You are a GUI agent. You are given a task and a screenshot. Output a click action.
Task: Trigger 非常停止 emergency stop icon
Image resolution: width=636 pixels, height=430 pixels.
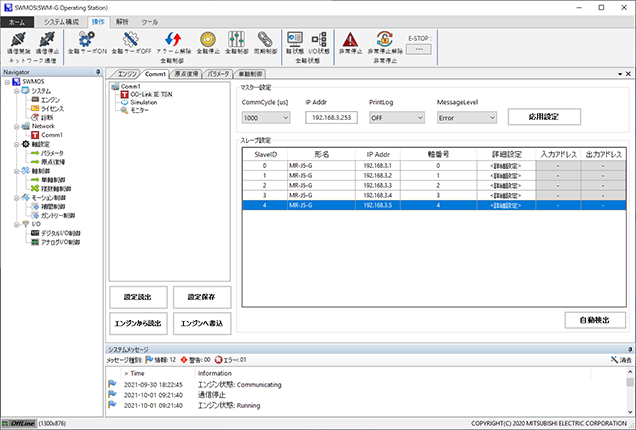point(350,43)
